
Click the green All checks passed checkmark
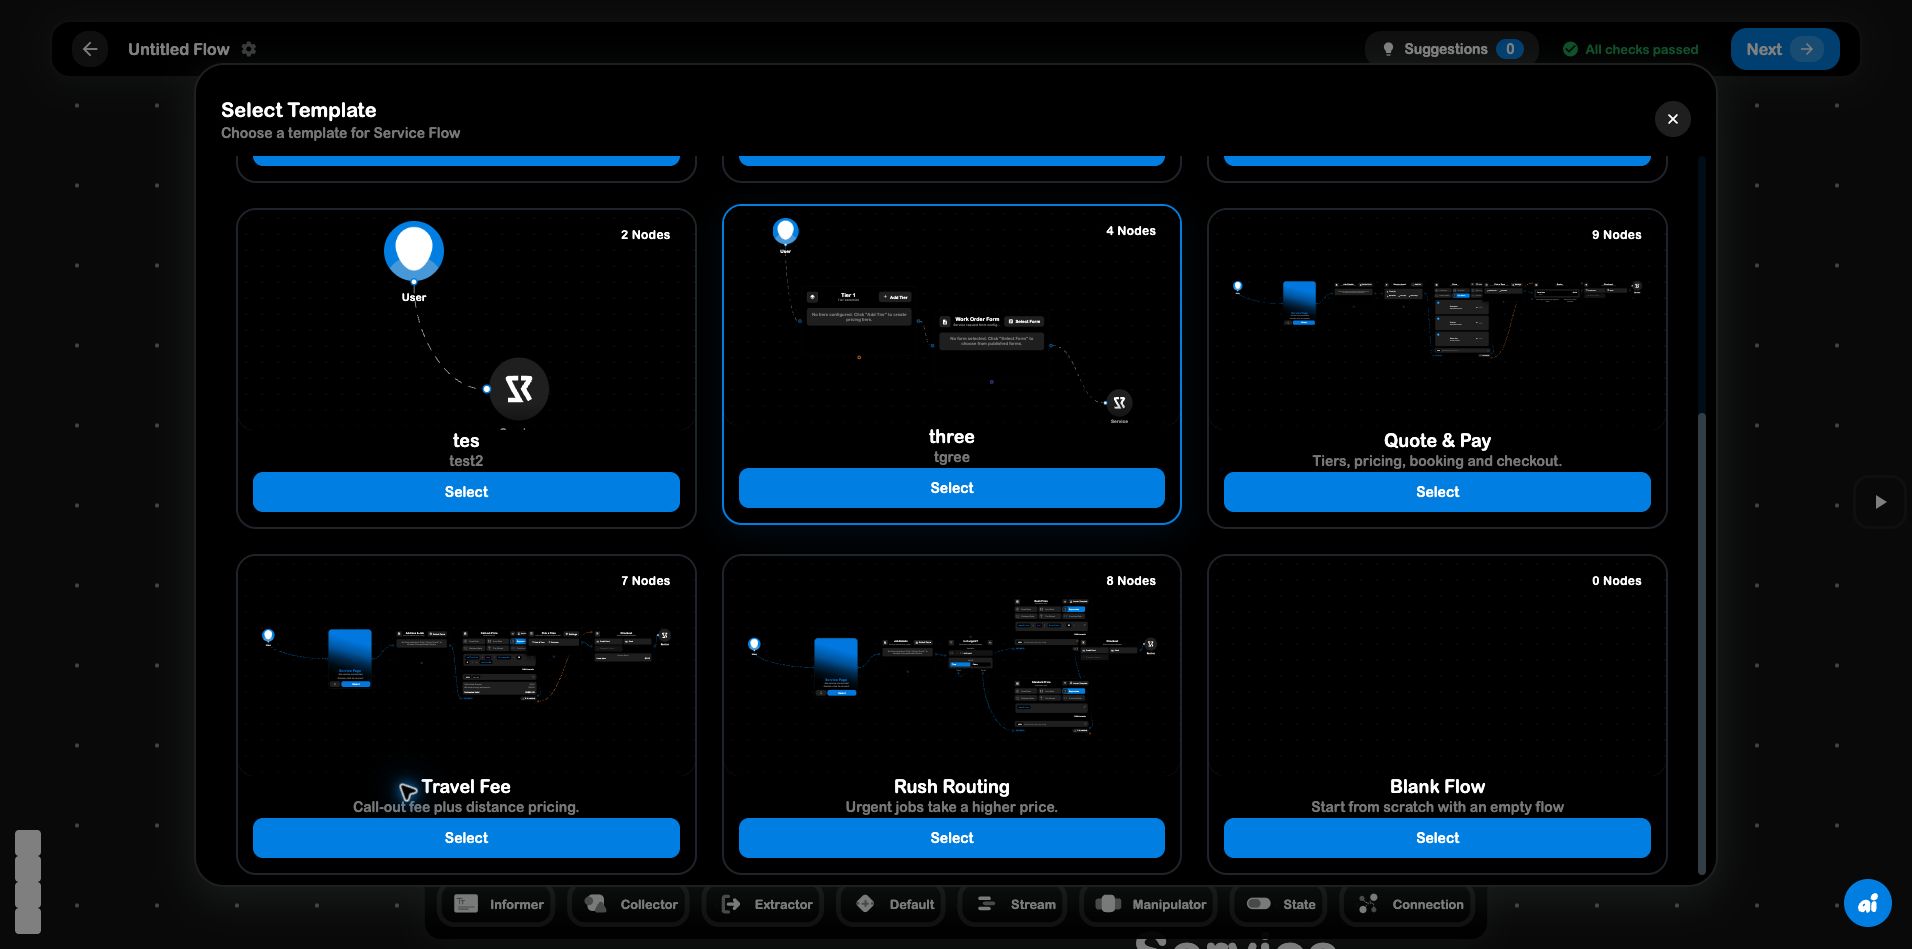1570,49
